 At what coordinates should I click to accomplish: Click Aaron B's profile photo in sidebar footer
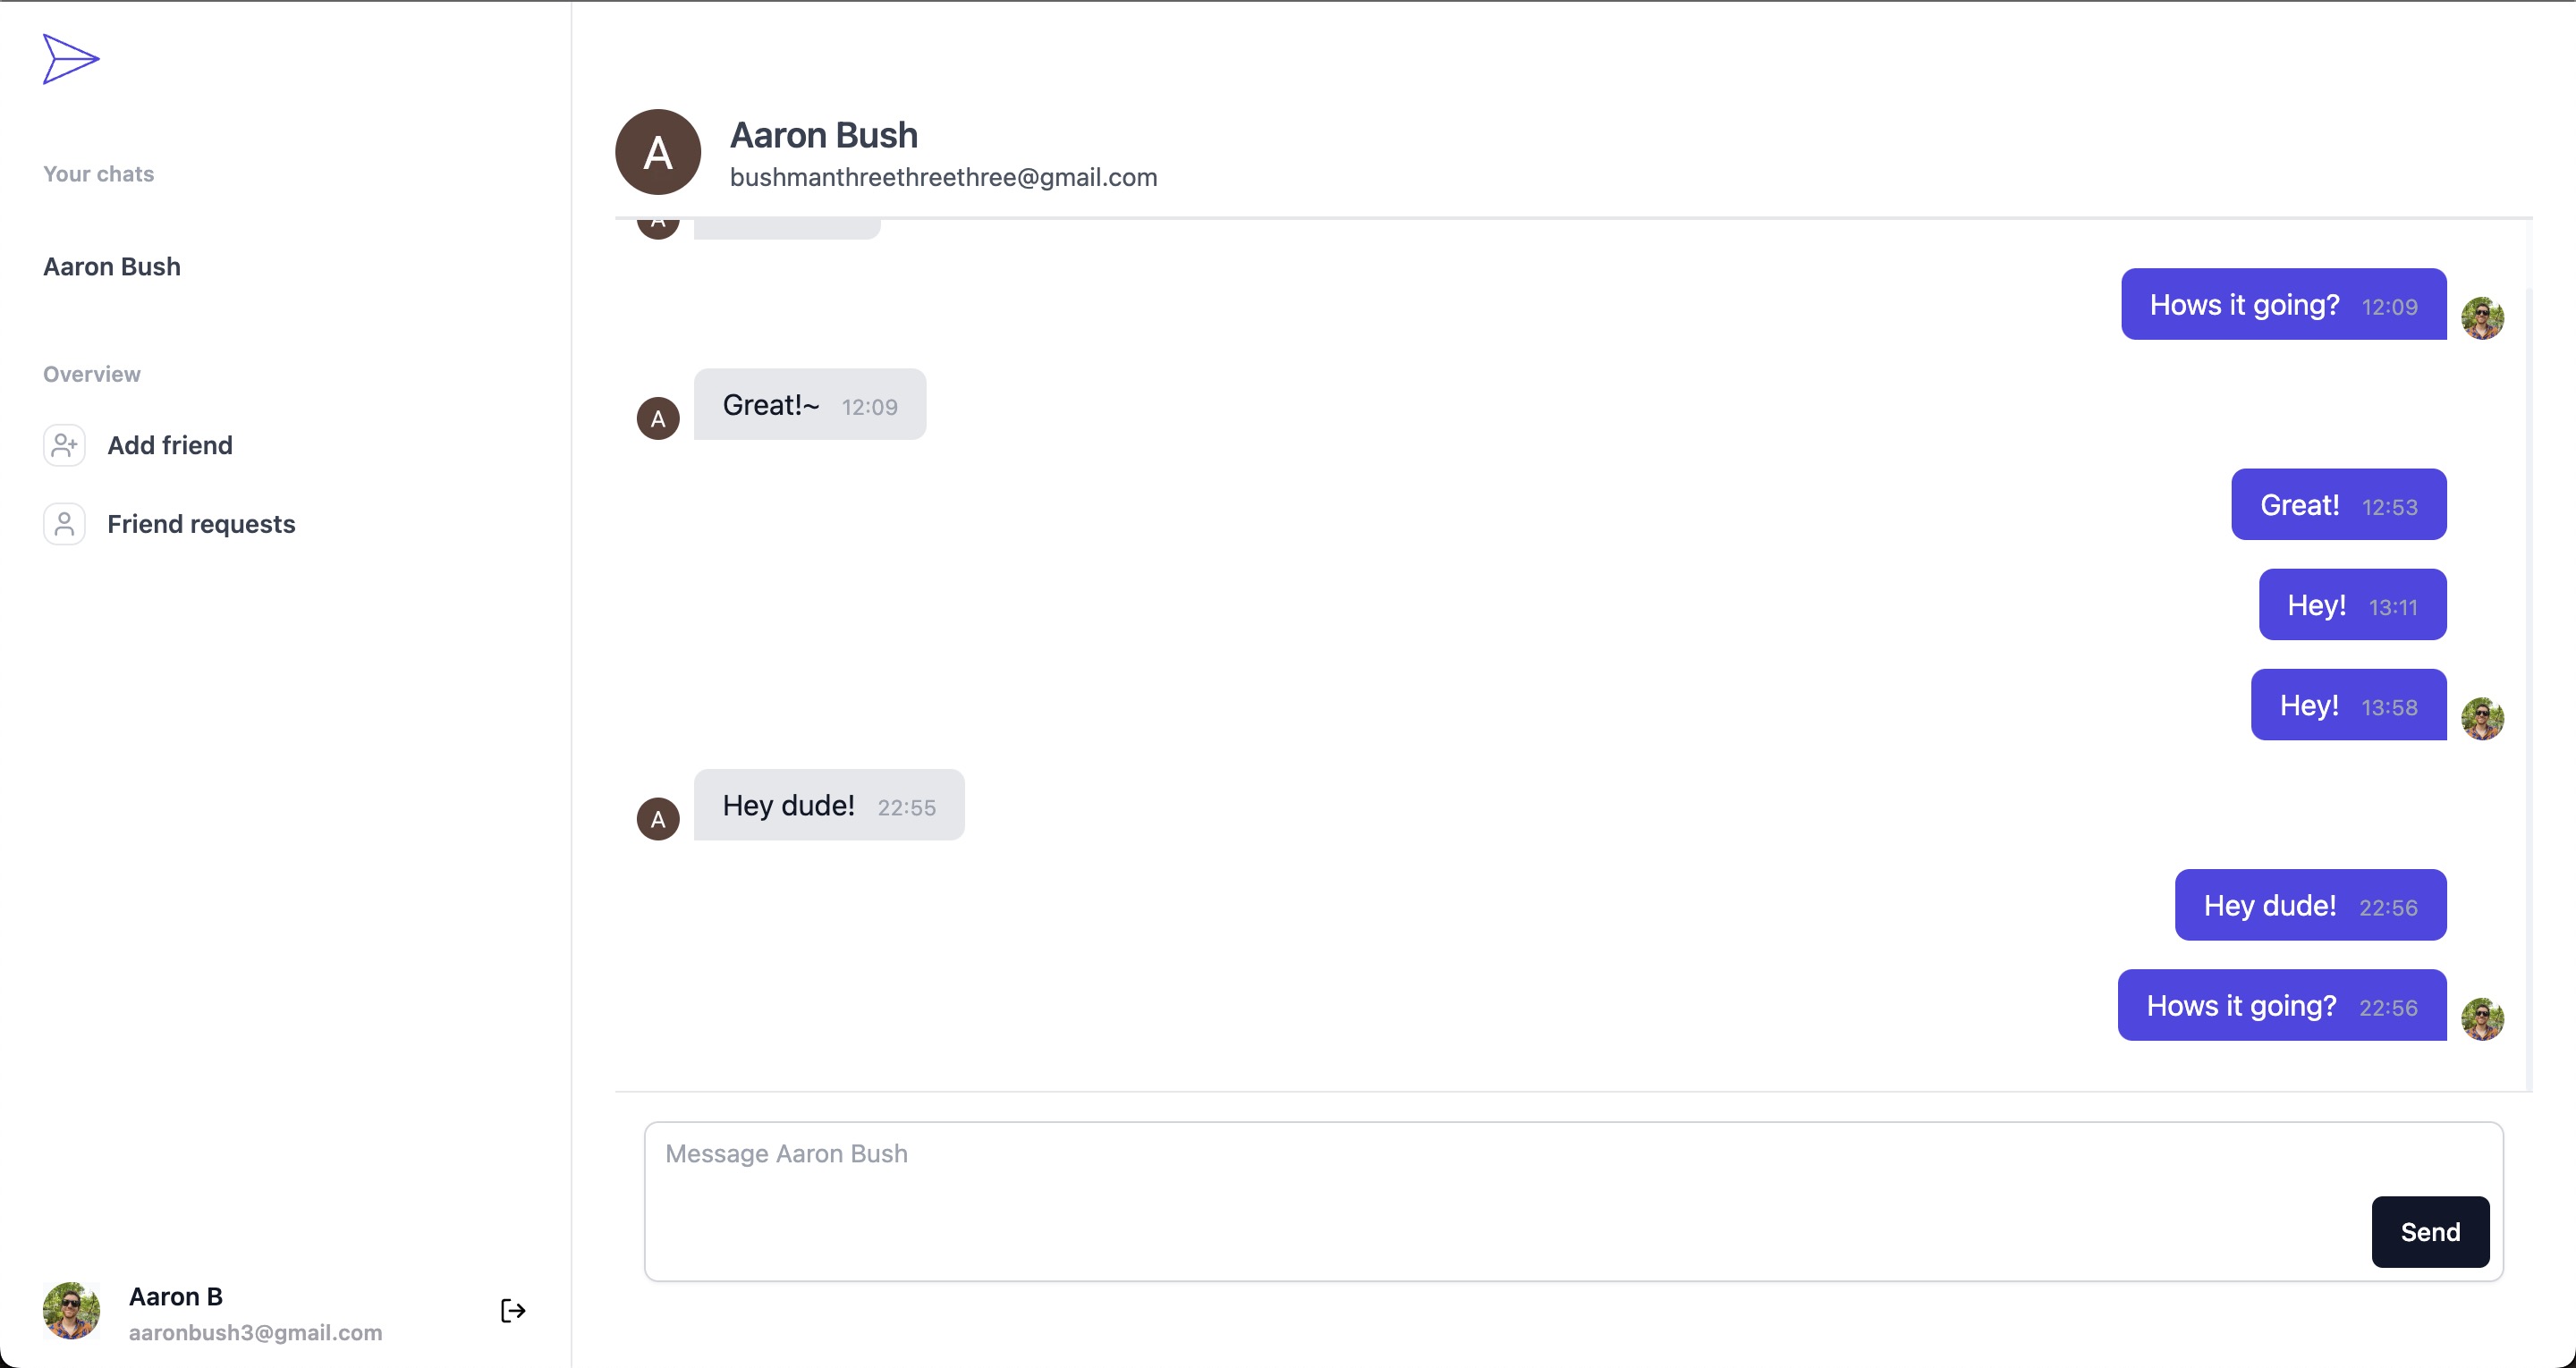[x=71, y=1310]
